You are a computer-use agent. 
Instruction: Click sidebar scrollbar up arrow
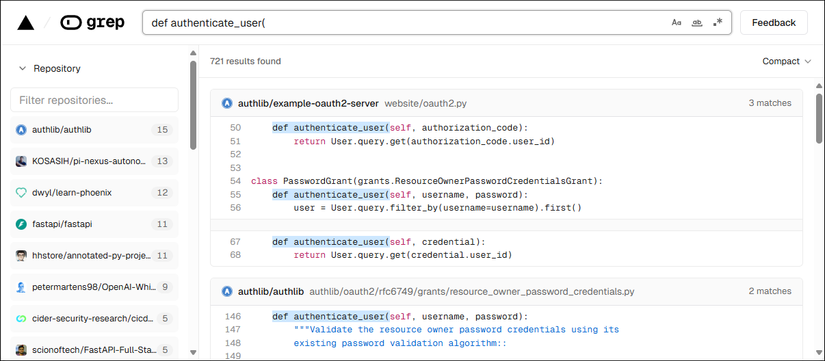pyautogui.click(x=193, y=53)
